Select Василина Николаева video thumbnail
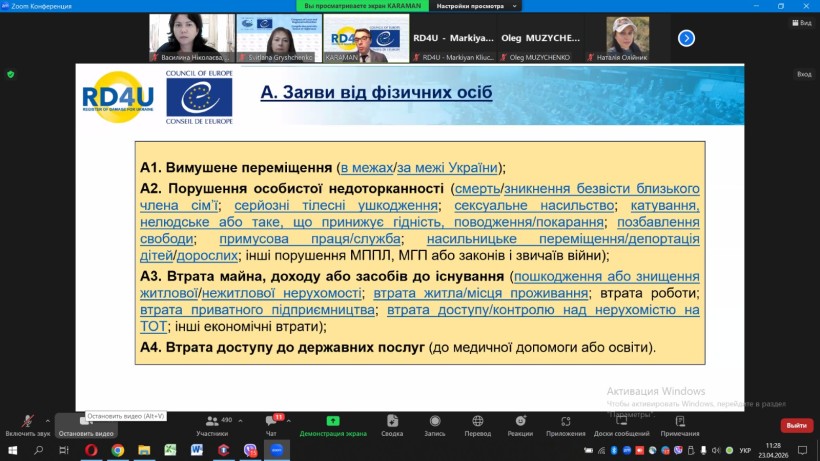Viewport: 820px width, 461px height. pyautogui.click(x=192, y=38)
